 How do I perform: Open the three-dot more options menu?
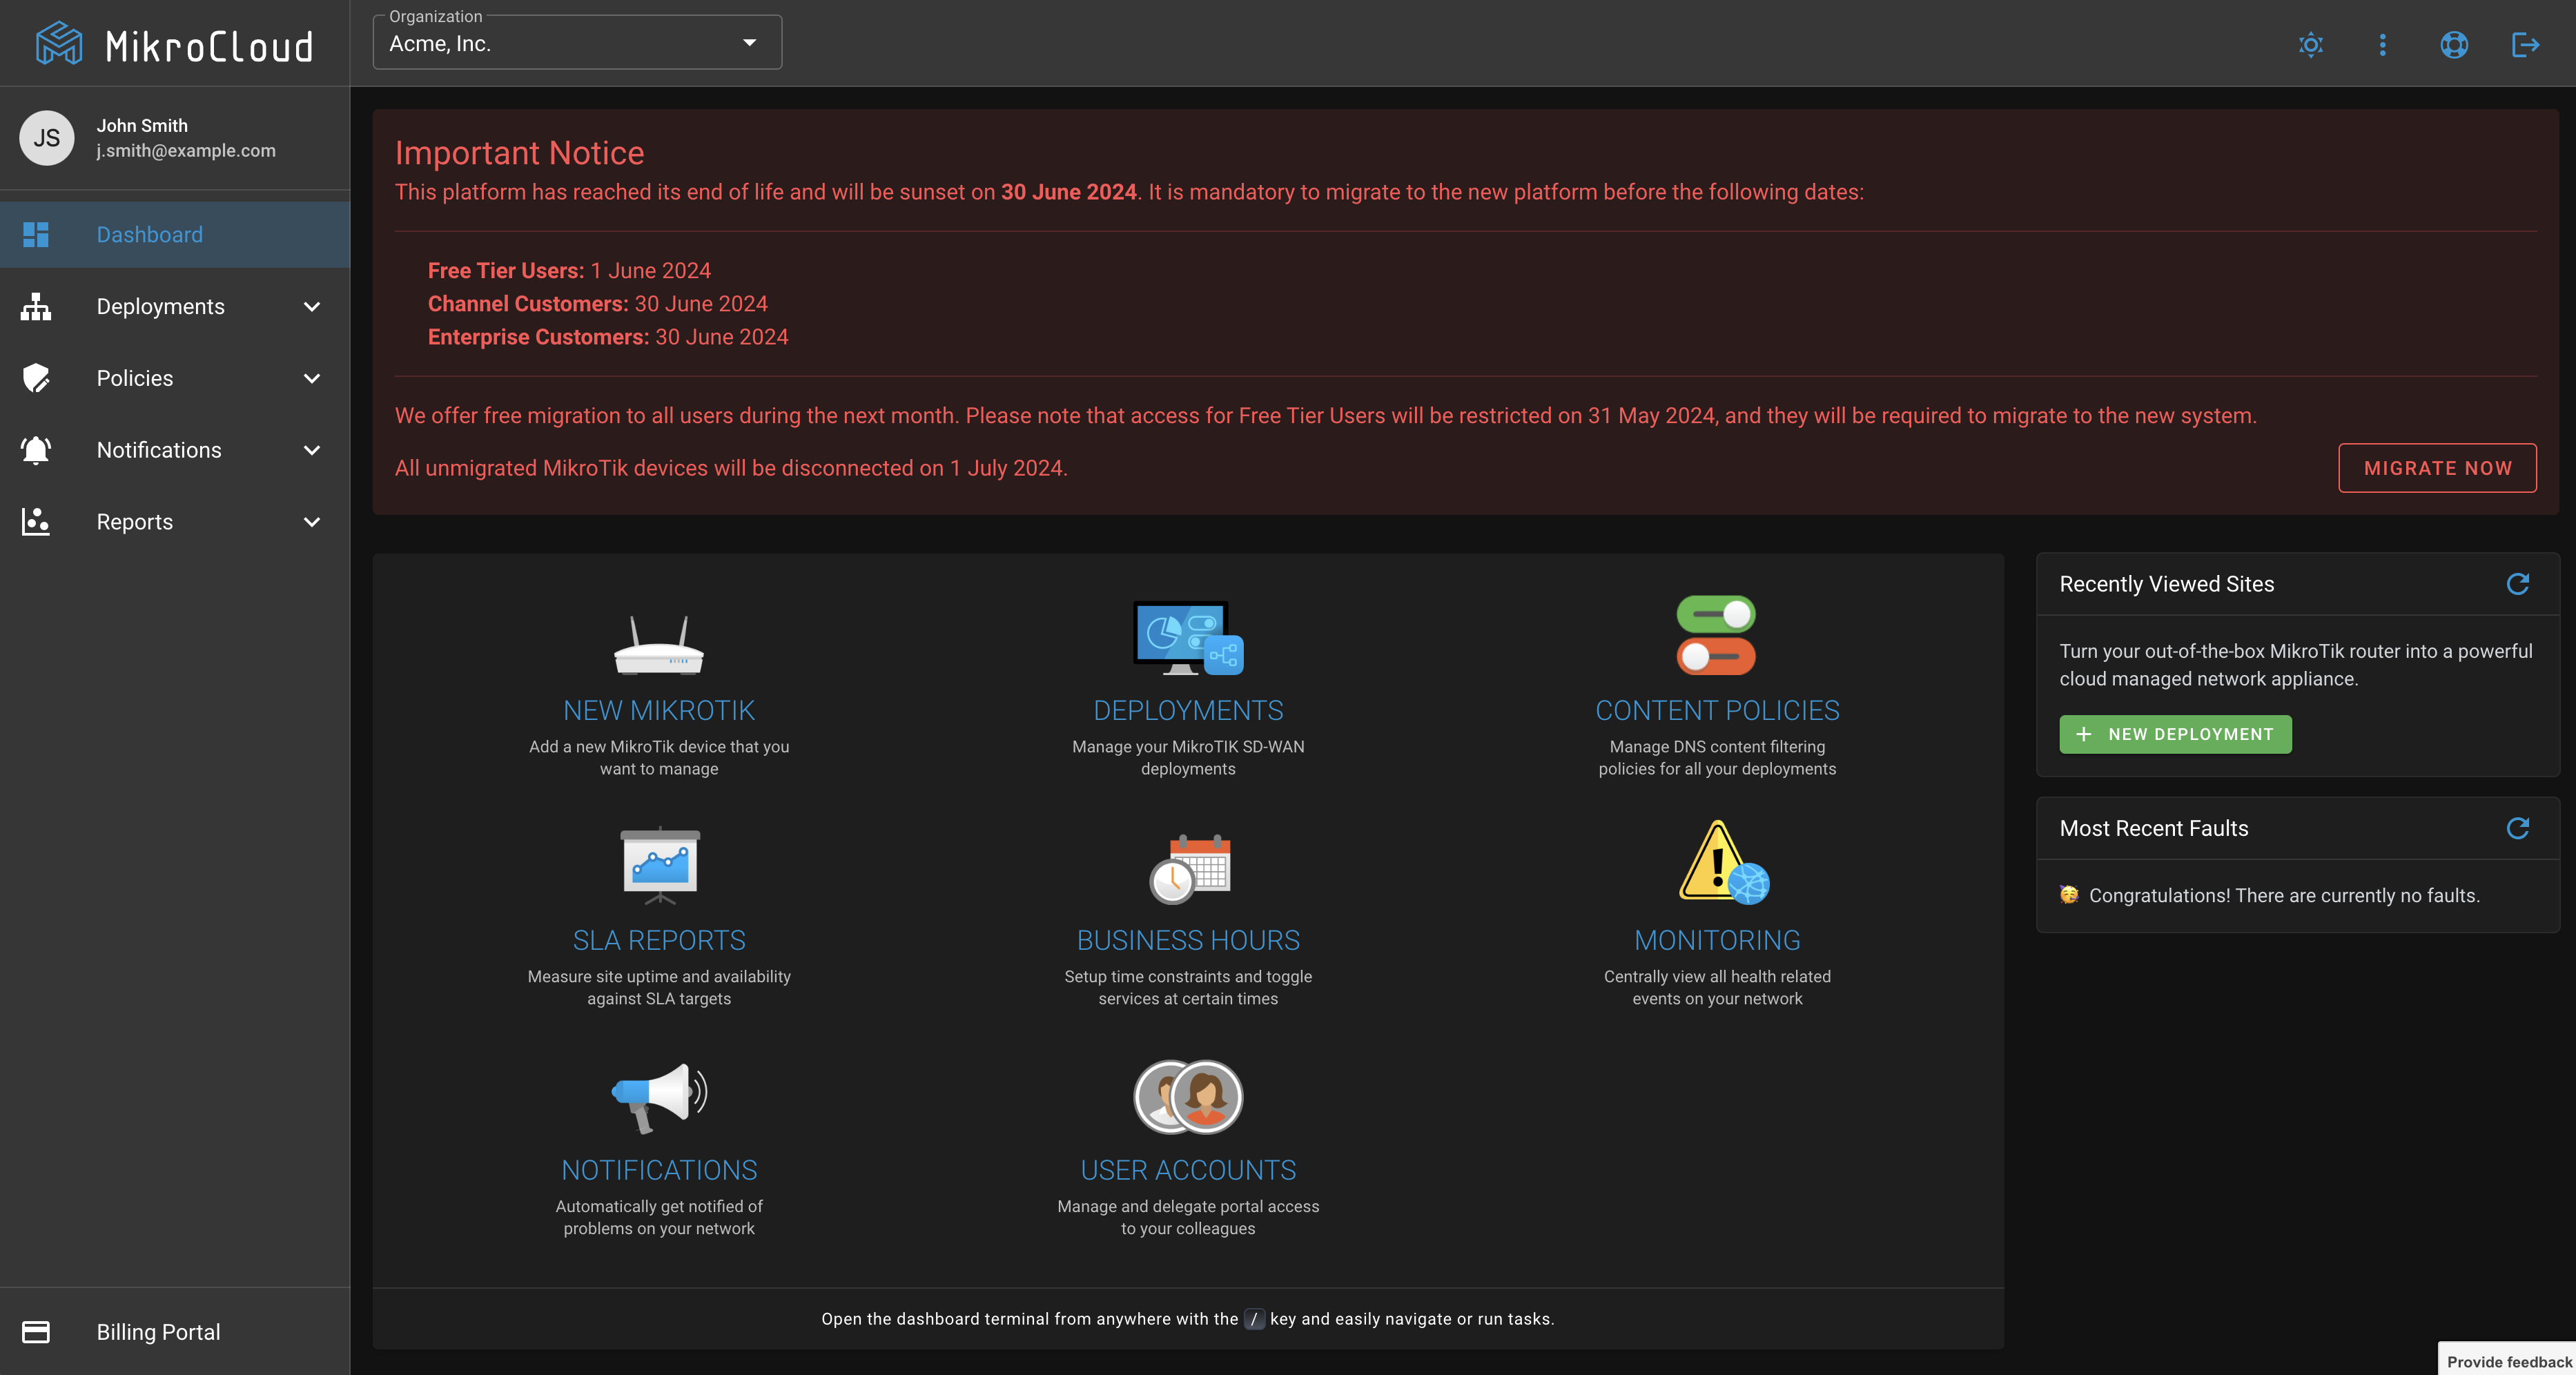tap(2382, 45)
